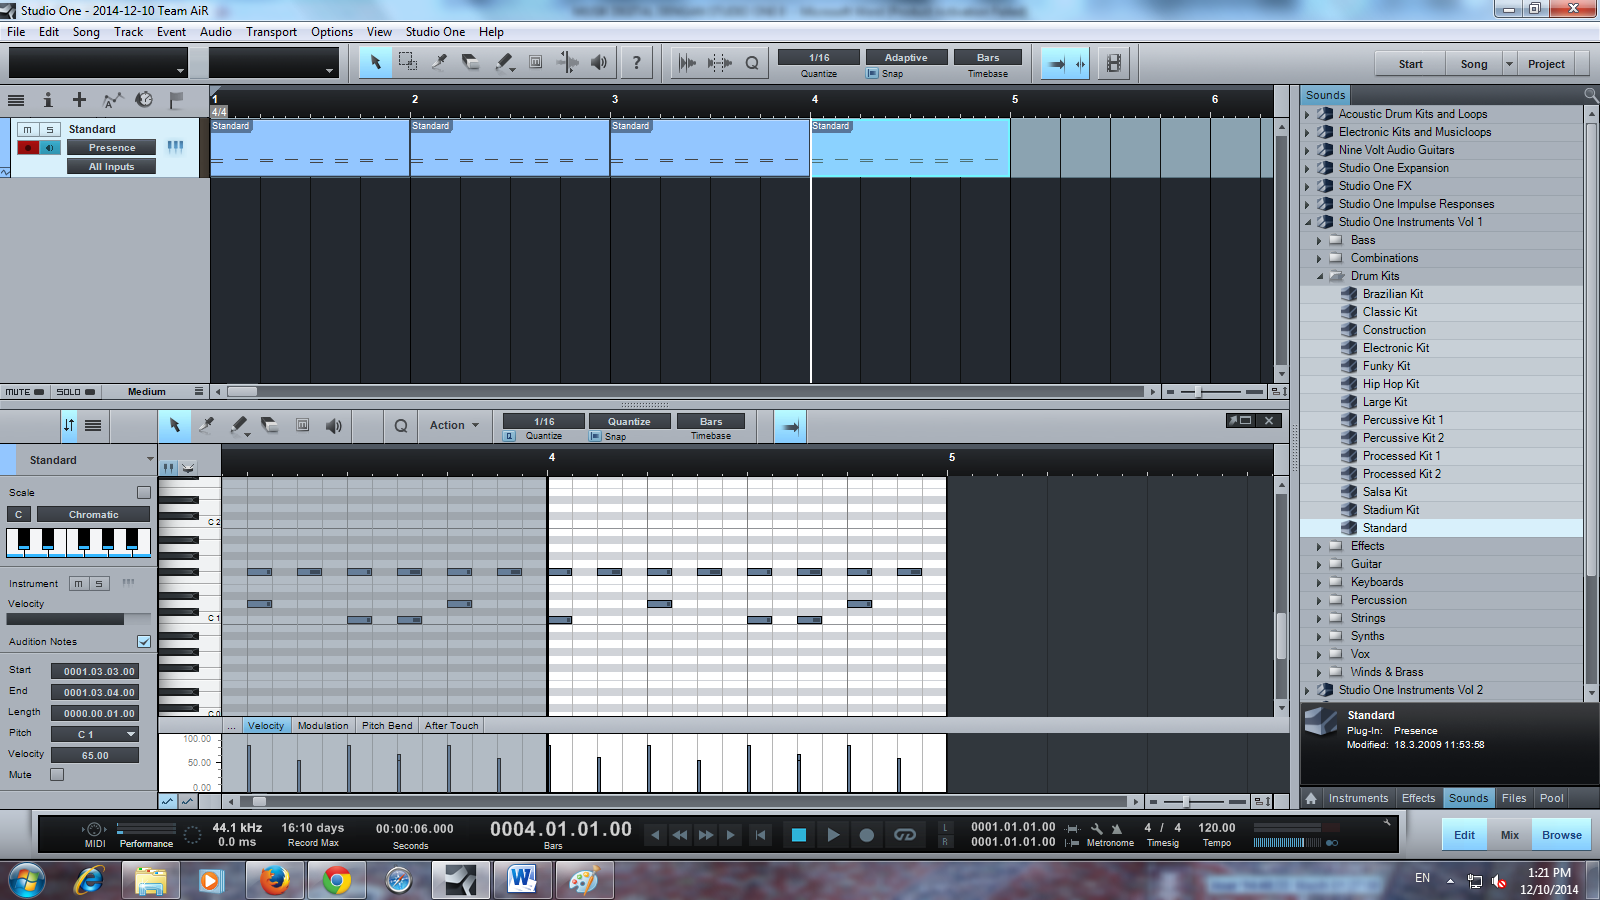
Task: Enable the Scale checkbox
Action: pyautogui.click(x=144, y=492)
